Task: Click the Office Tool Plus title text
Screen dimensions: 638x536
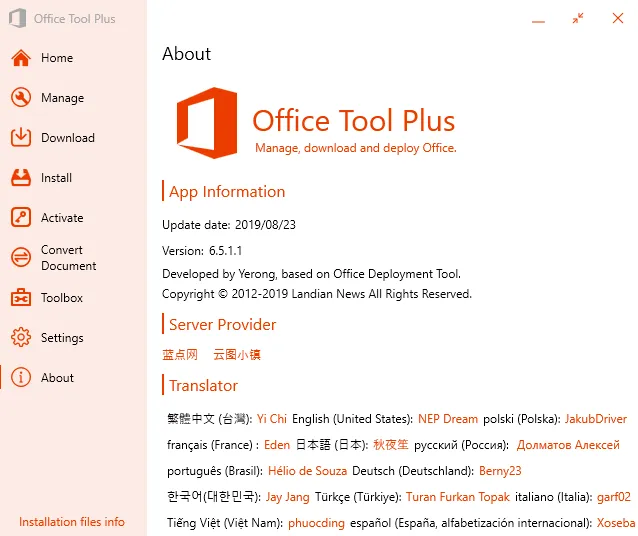Action: (354, 121)
